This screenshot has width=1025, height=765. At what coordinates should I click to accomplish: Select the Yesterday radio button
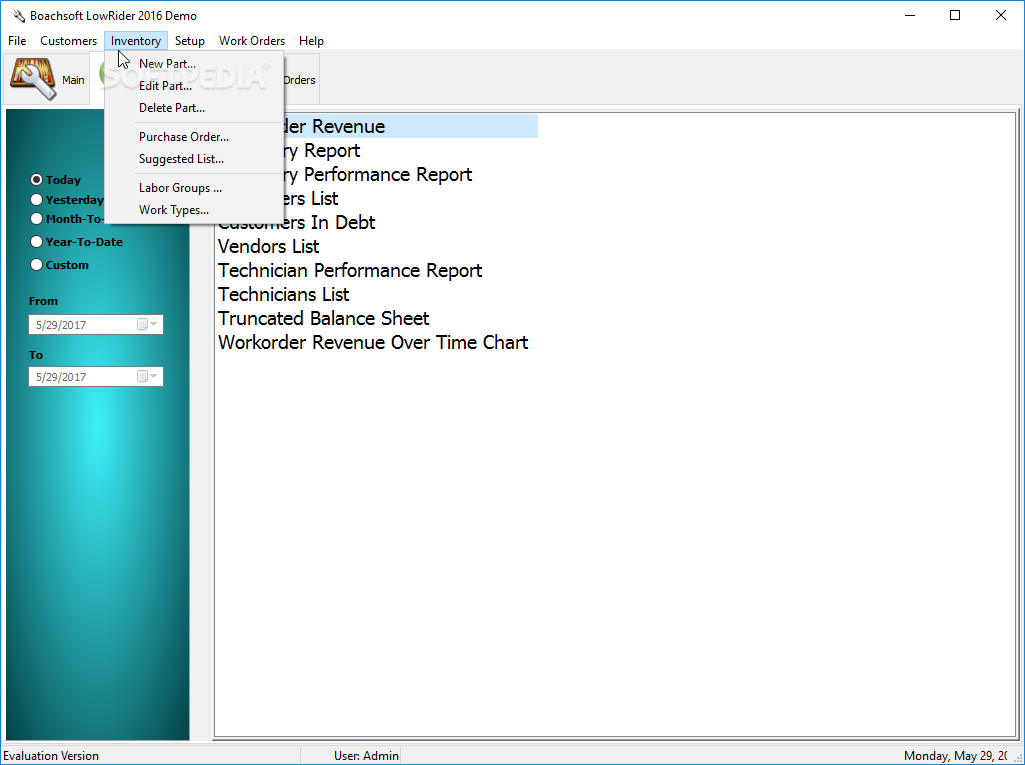pyautogui.click(x=37, y=199)
